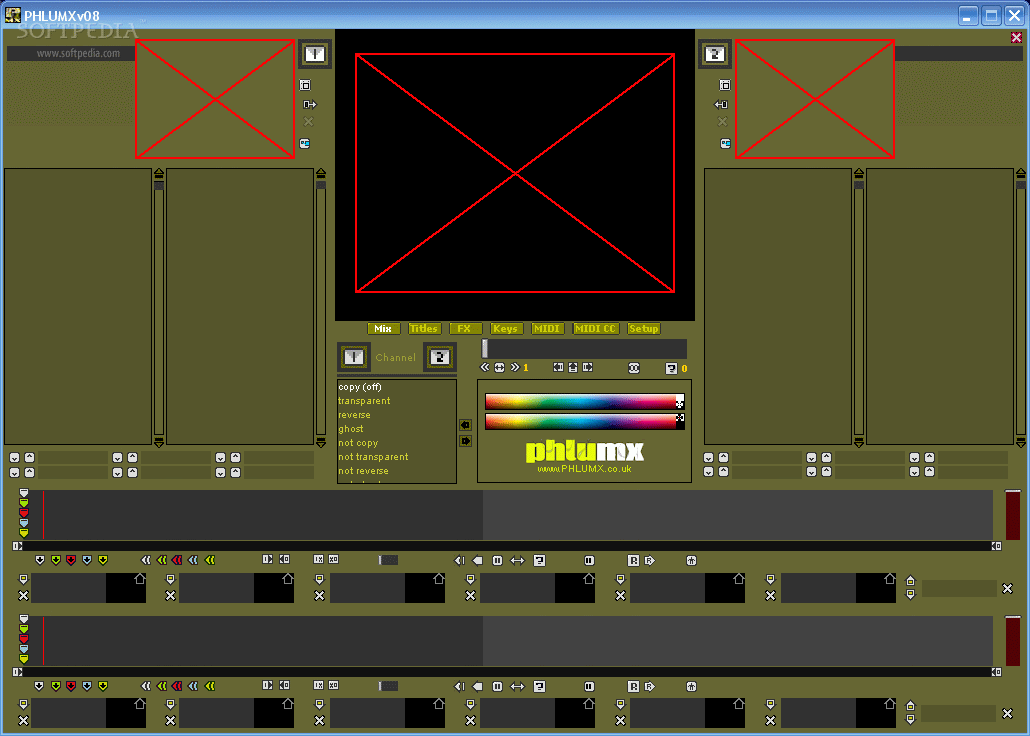Viewport: 1030px width, 736px height.
Task: Pause playback under the lower timeline
Action: 497,687
